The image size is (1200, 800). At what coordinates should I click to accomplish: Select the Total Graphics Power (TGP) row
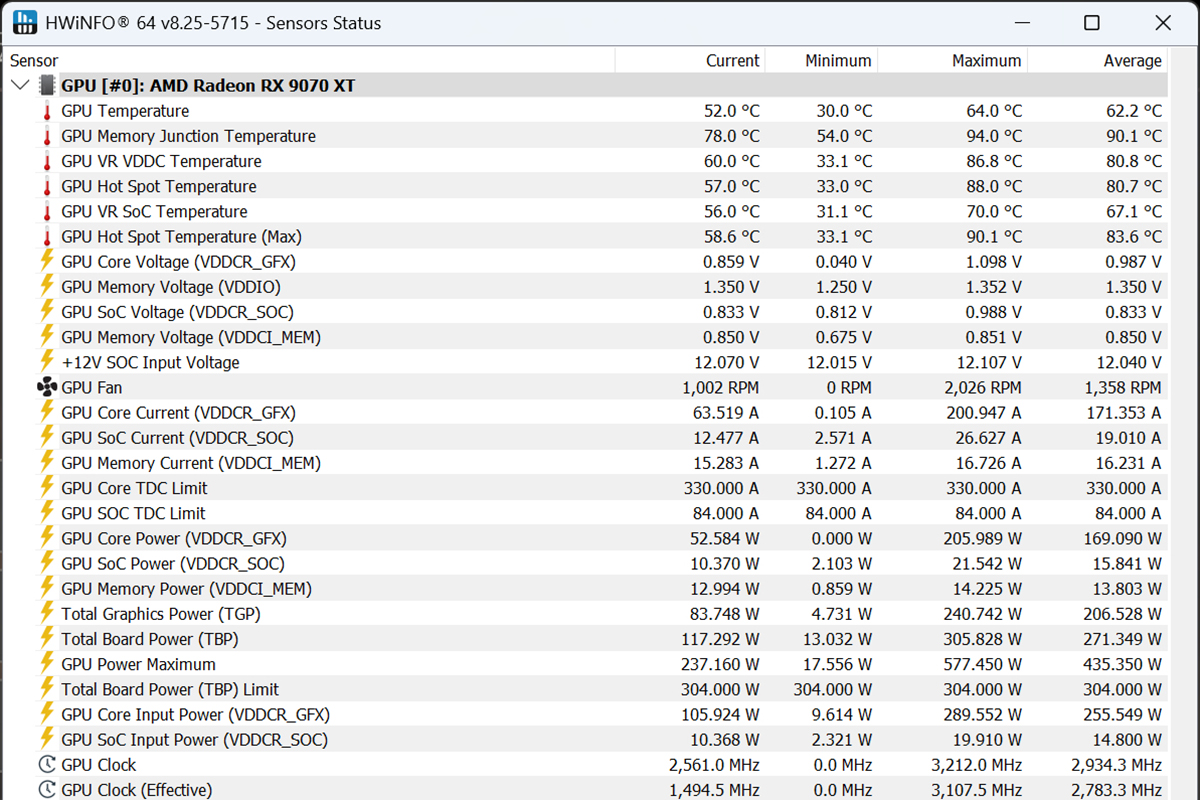click(137, 614)
